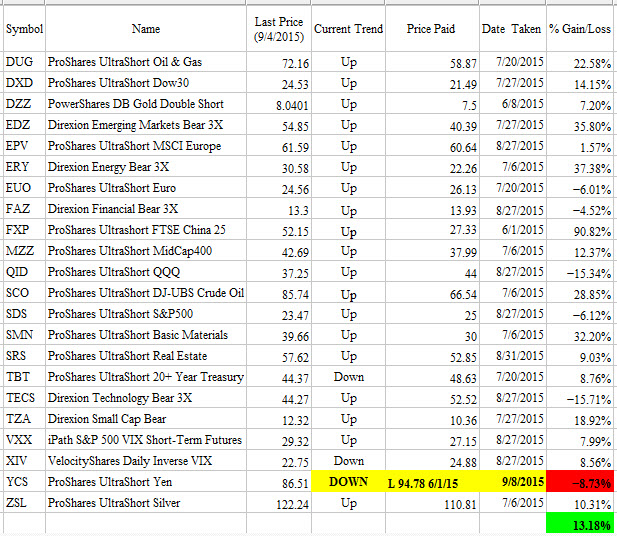Click PowerShares DB Gold Double Short
The width and height of the screenshot is (617, 536).
click(146, 104)
